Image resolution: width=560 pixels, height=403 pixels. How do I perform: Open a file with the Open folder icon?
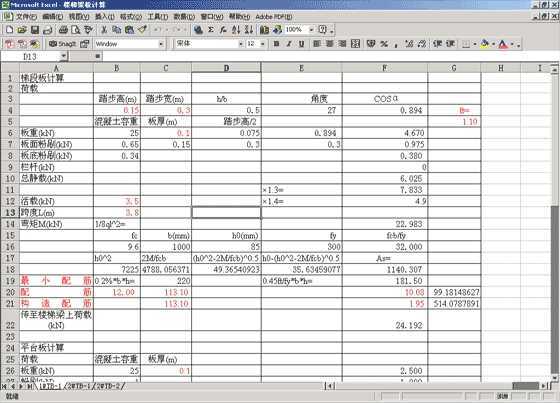pos(22,30)
